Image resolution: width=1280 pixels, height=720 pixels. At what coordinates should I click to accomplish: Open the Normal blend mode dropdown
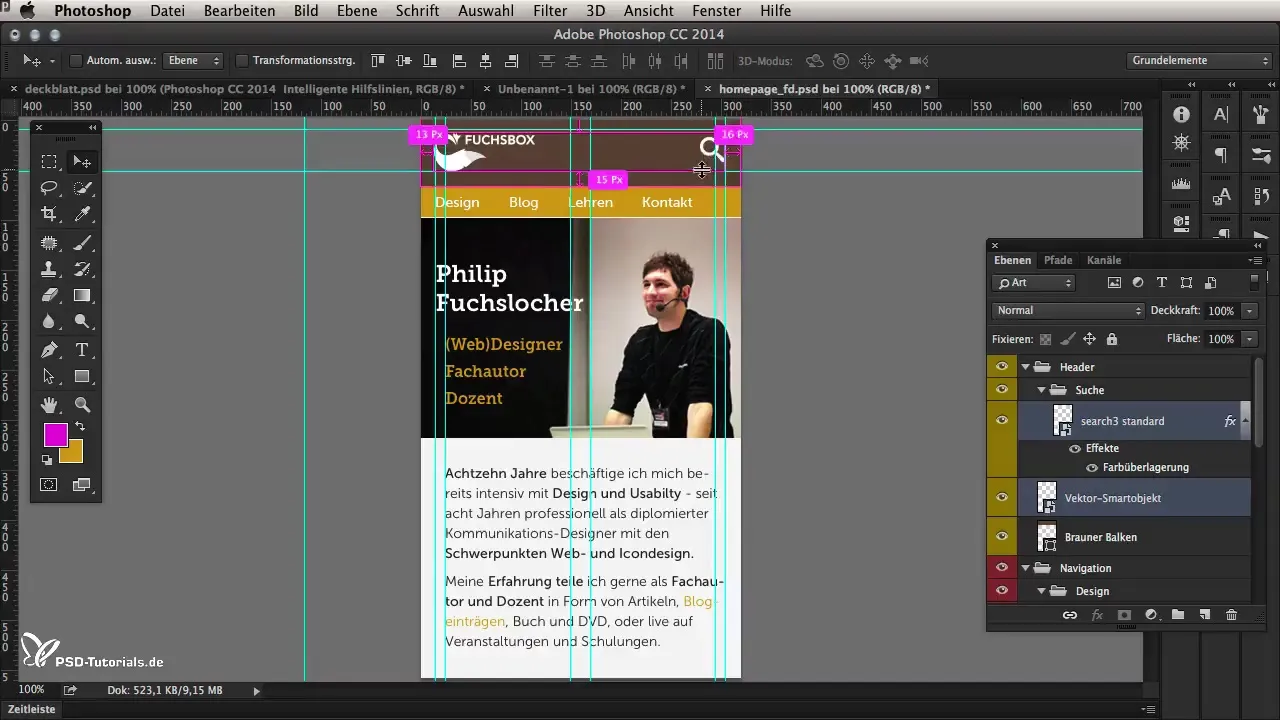(1067, 311)
